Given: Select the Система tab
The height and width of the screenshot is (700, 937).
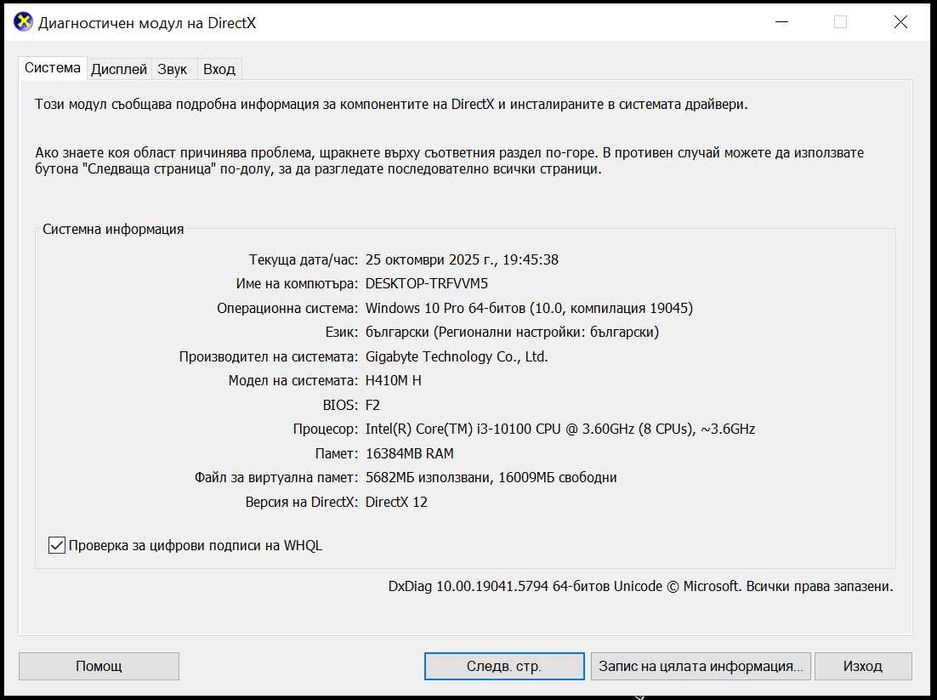Looking at the screenshot, I should point(53,68).
